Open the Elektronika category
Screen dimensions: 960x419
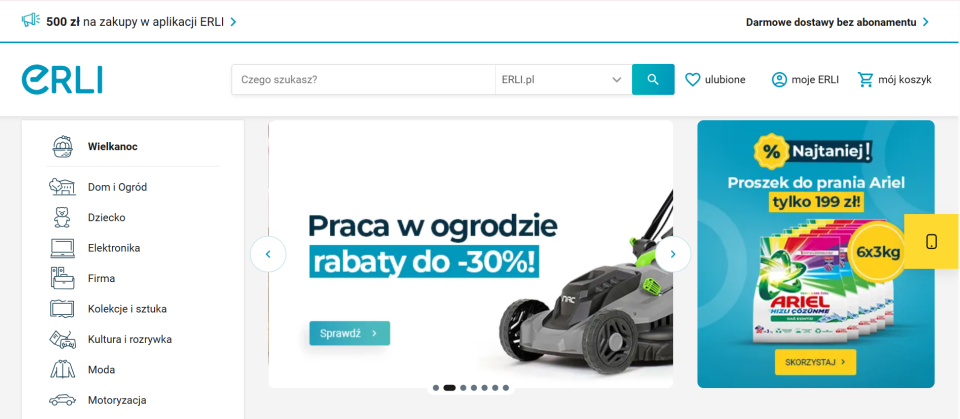click(x=114, y=248)
